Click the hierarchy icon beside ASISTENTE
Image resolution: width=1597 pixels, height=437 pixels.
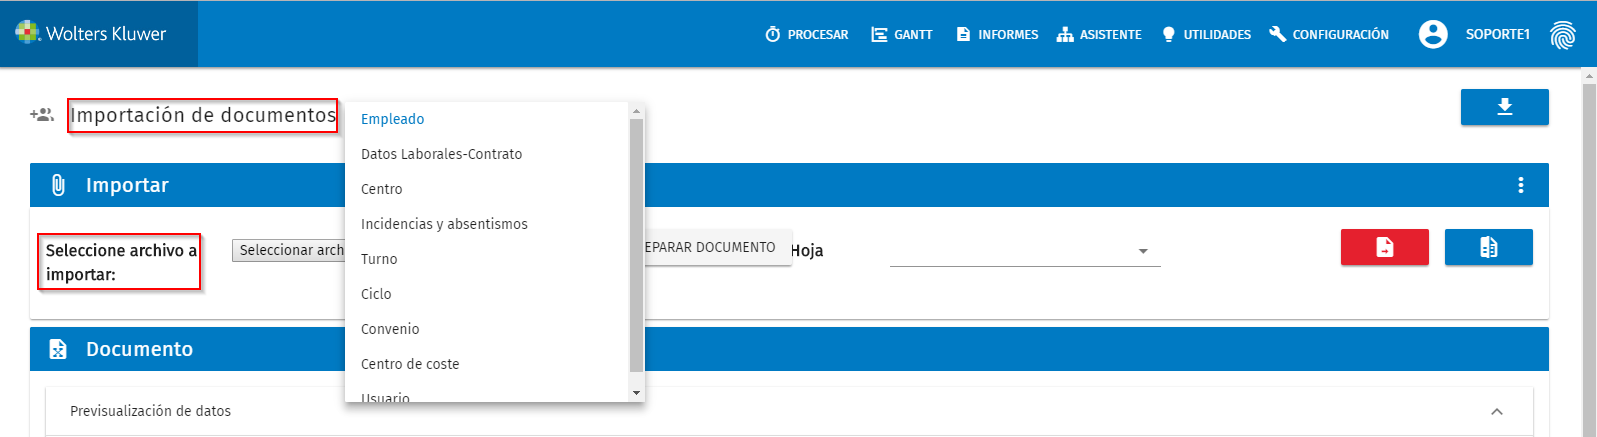tap(1065, 34)
